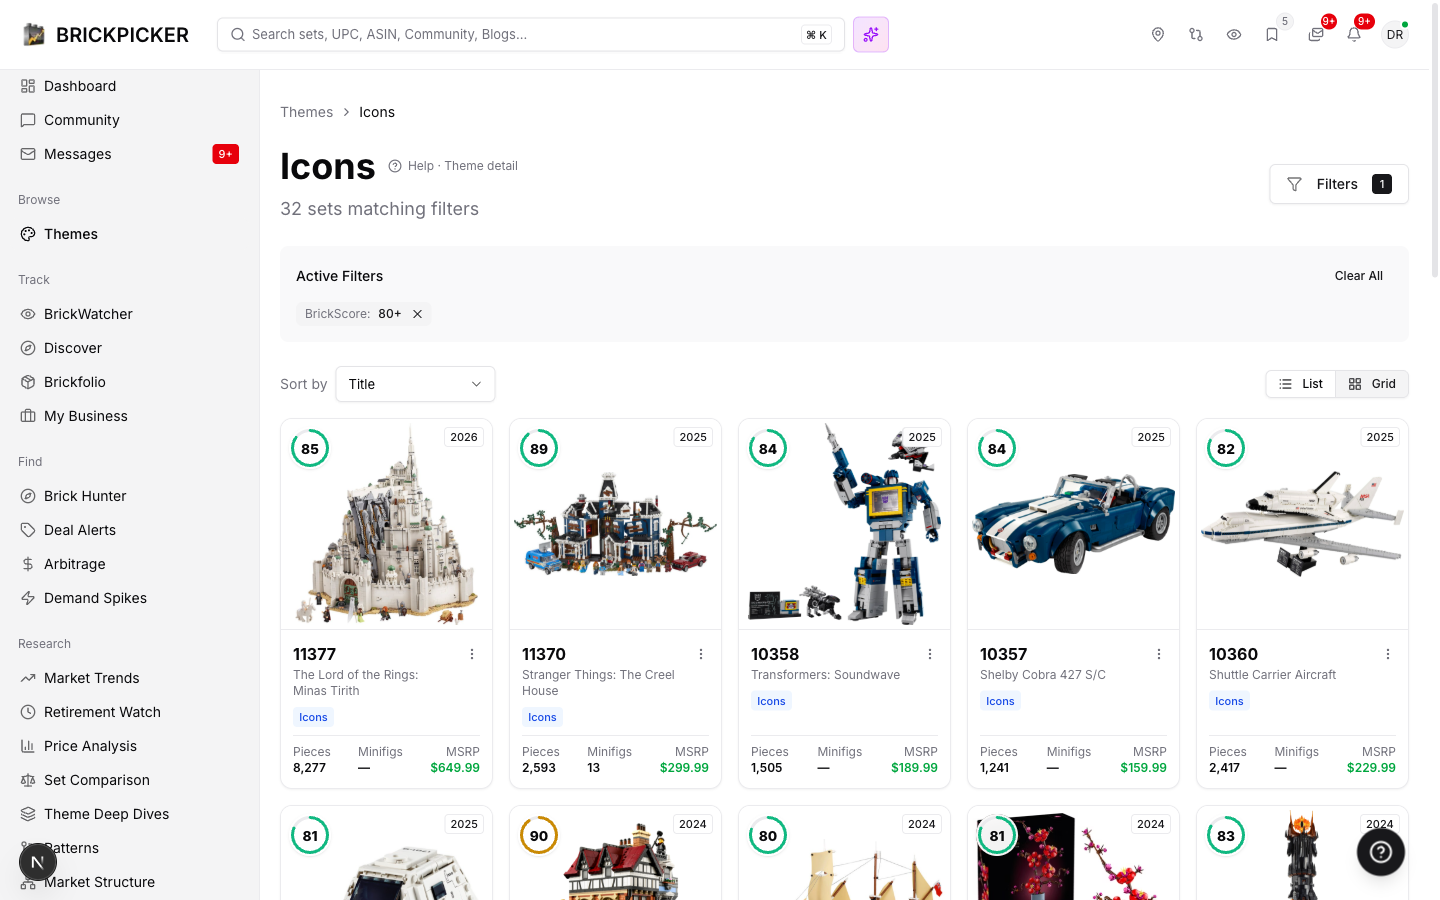
Task: Click the Price Analysis bar chart icon
Action: click(x=28, y=746)
